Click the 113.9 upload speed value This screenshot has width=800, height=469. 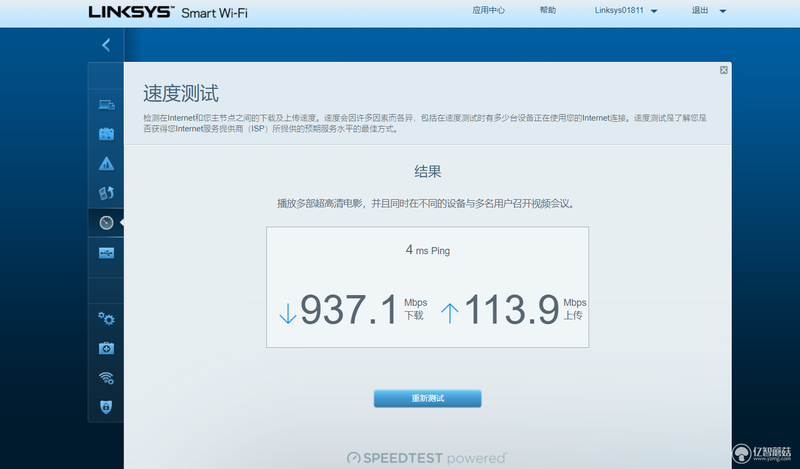512,310
